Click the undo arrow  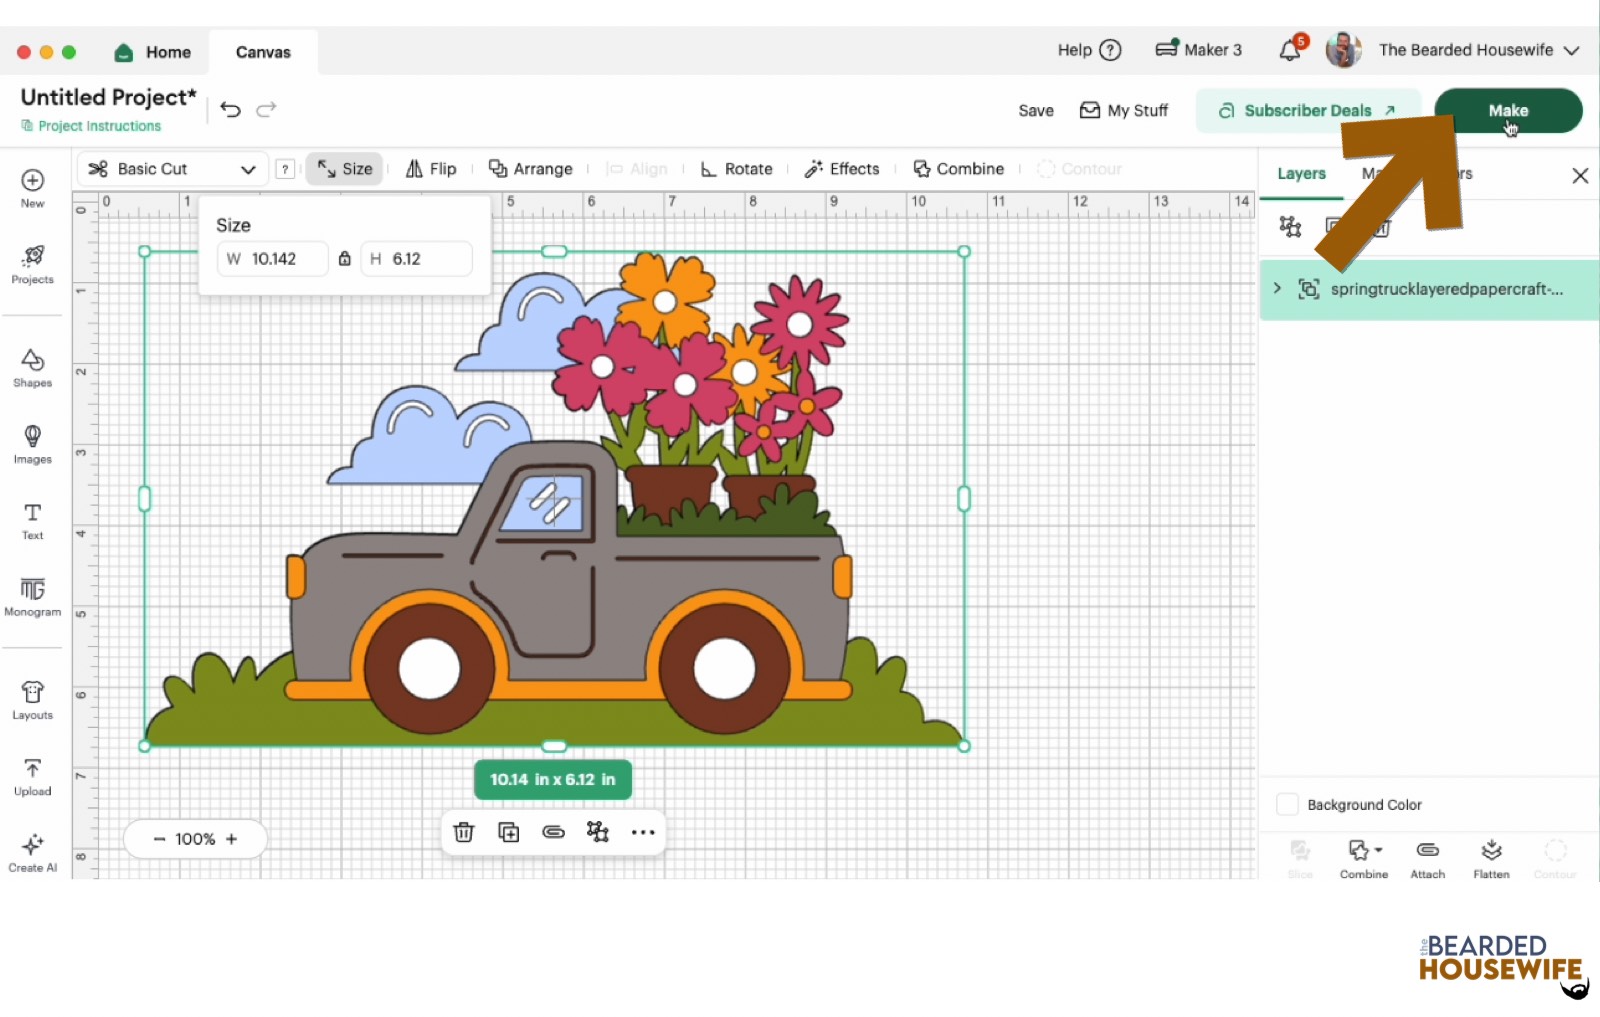point(230,109)
